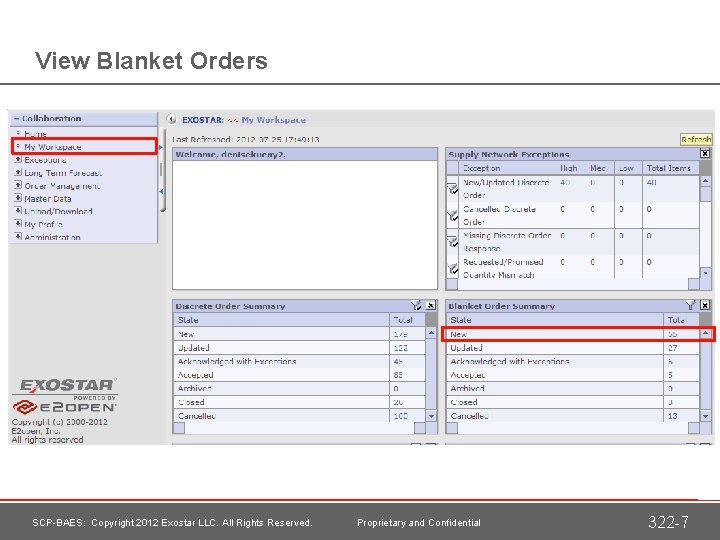Open My Workspace in the navigation tree
This screenshot has height=540, width=720.
53,147
